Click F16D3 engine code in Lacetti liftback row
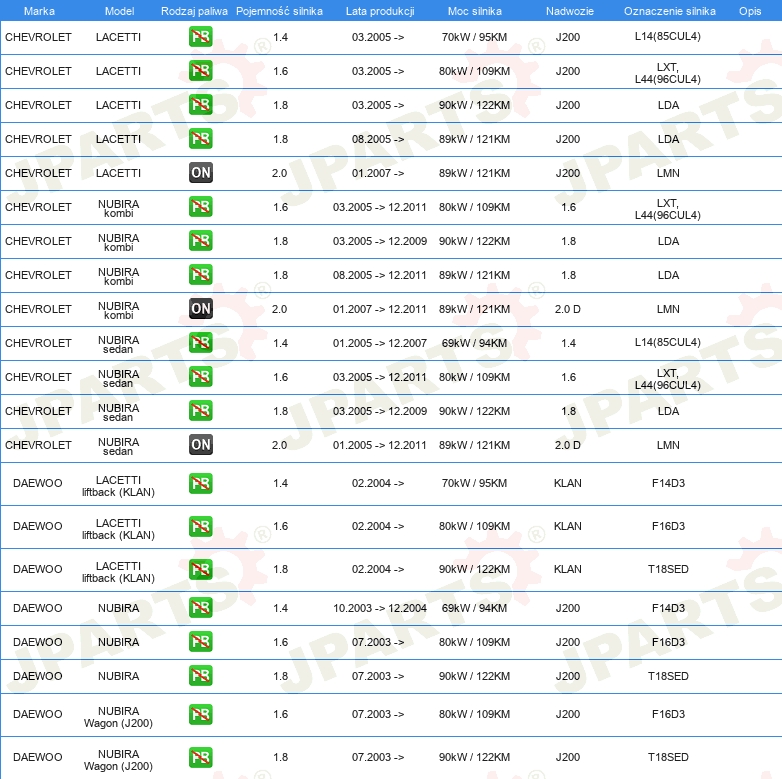 (668, 526)
